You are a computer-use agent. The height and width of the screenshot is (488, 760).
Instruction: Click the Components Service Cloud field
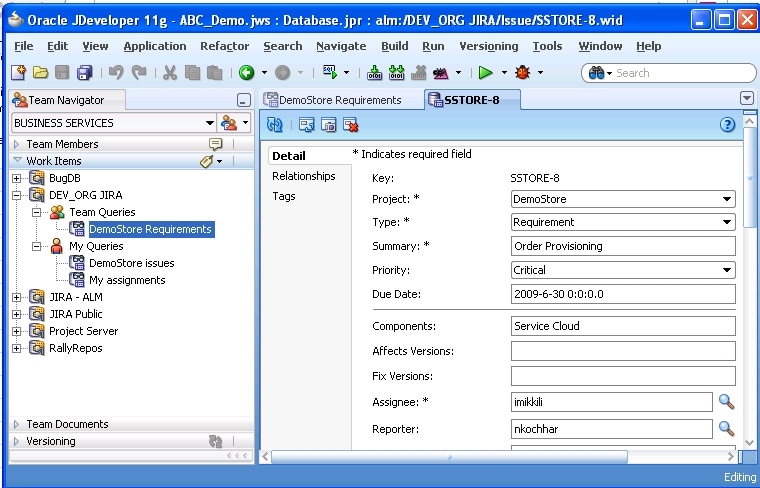(623, 326)
